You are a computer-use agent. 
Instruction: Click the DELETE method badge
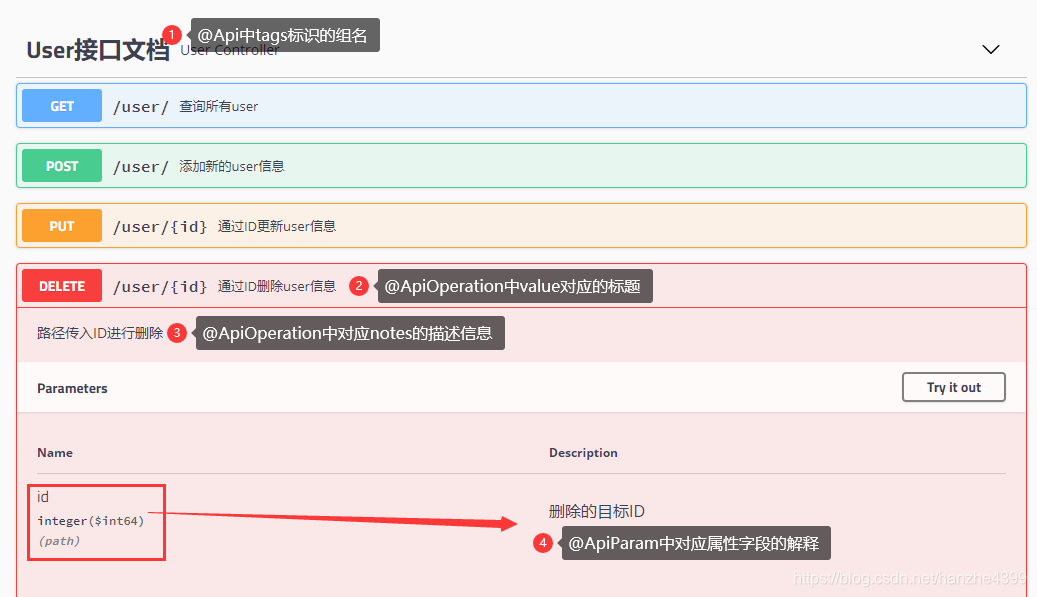tap(62, 286)
